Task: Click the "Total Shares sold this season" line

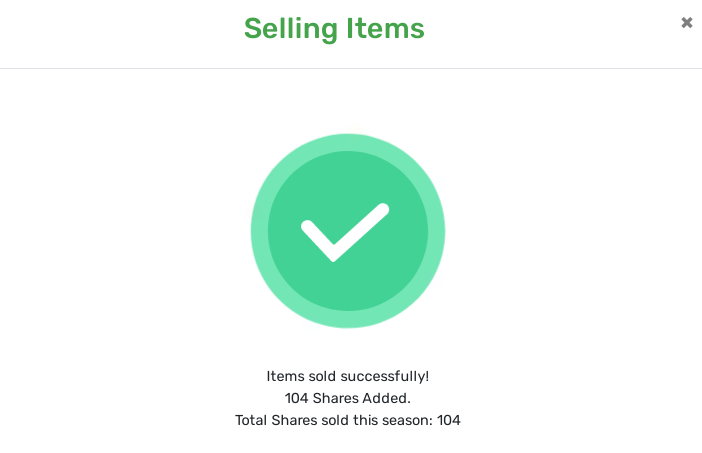Action: pyautogui.click(x=348, y=420)
